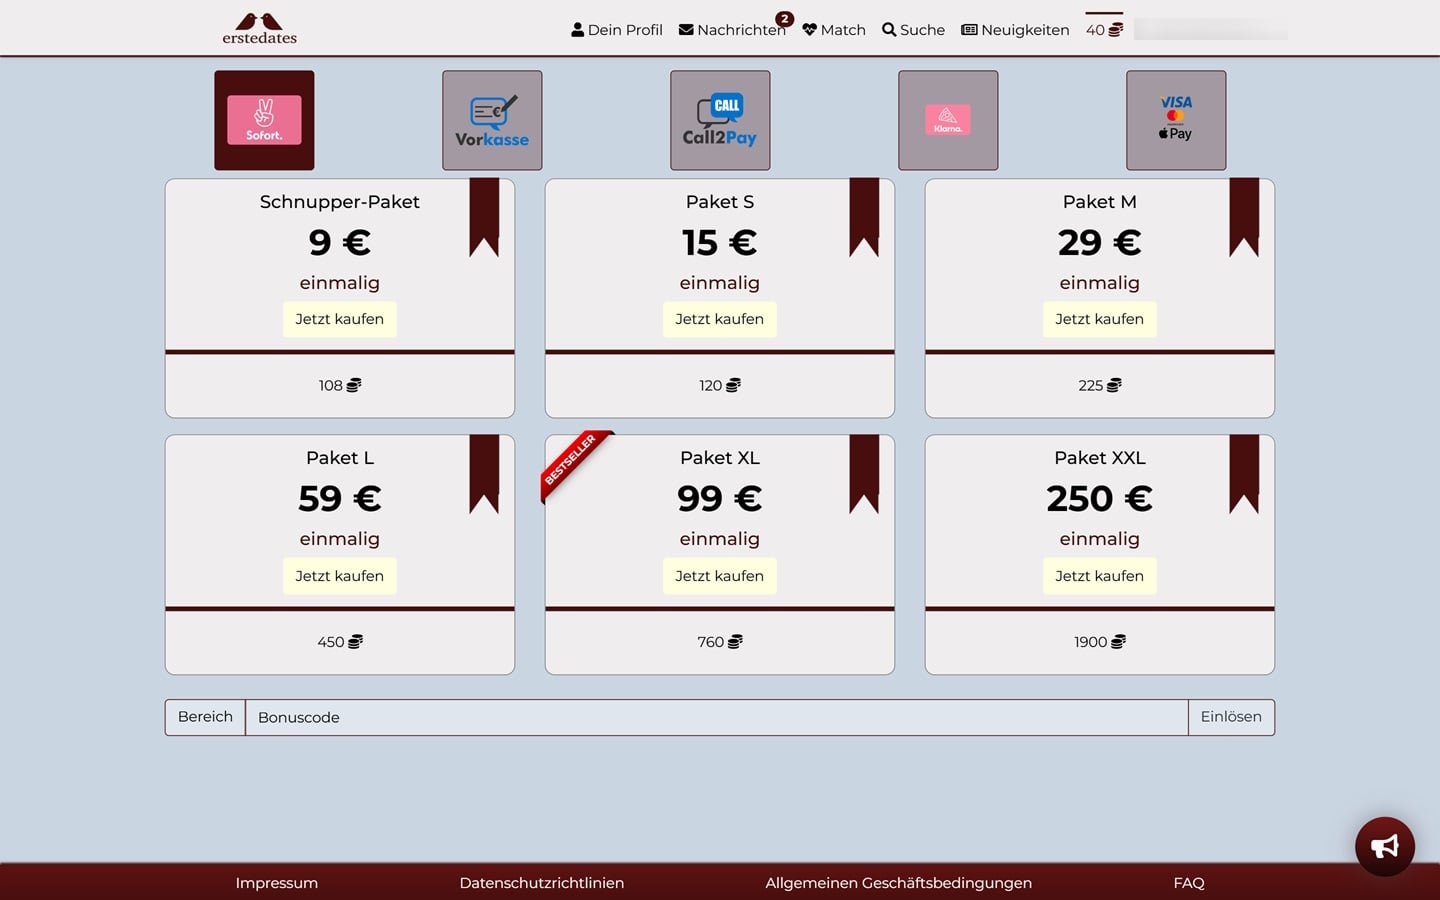
Task: Click Jetzt kaufen for Paket XL
Action: tap(719, 576)
